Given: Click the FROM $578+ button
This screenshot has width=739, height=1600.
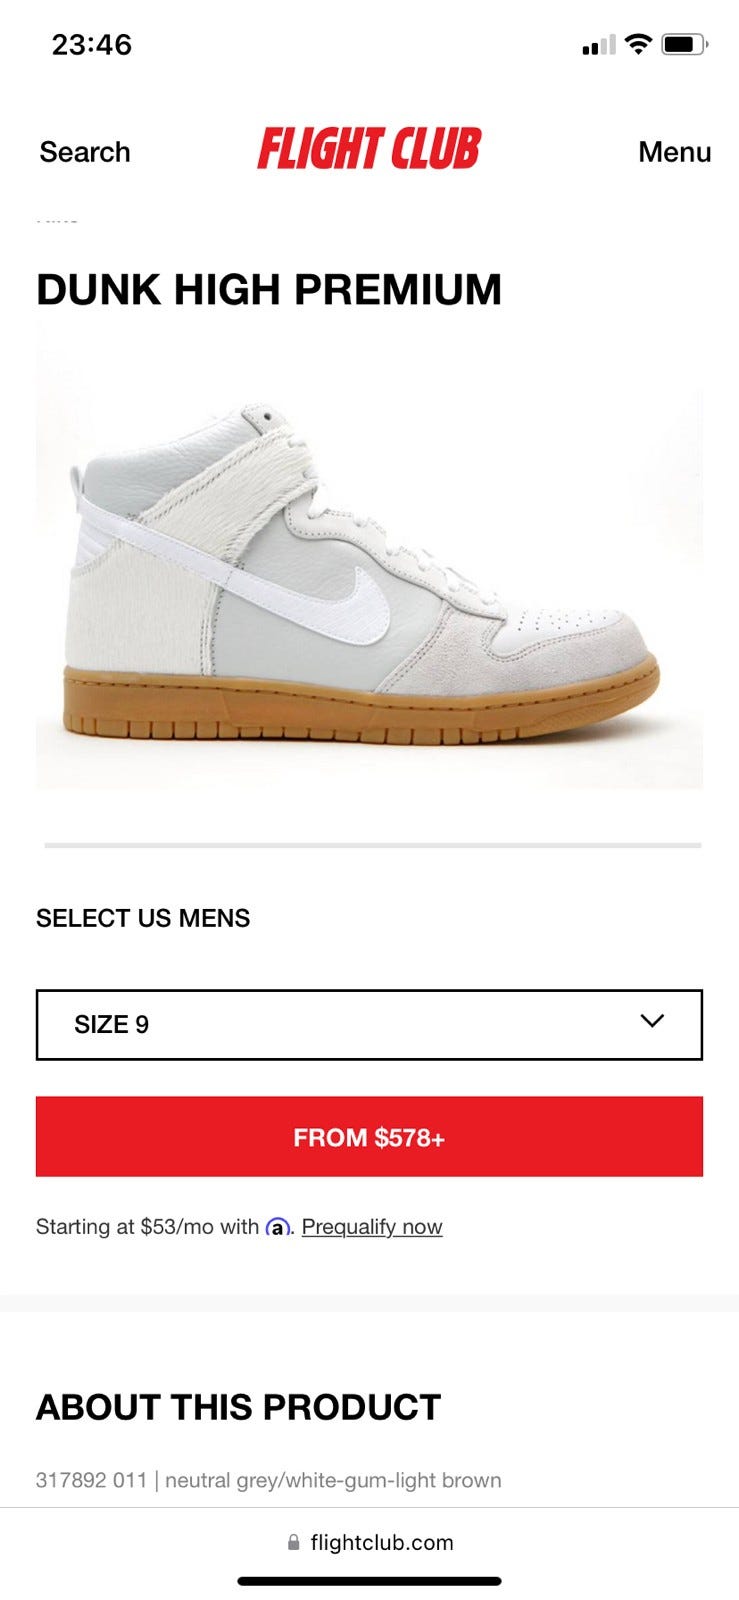Looking at the screenshot, I should pos(369,1136).
